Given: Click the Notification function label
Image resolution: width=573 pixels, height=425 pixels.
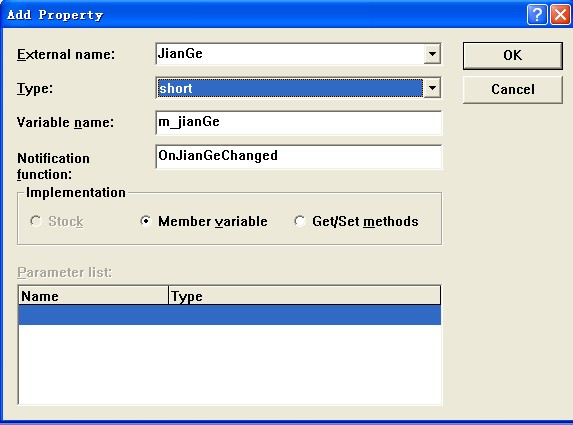Looking at the screenshot, I should pos(53,166).
